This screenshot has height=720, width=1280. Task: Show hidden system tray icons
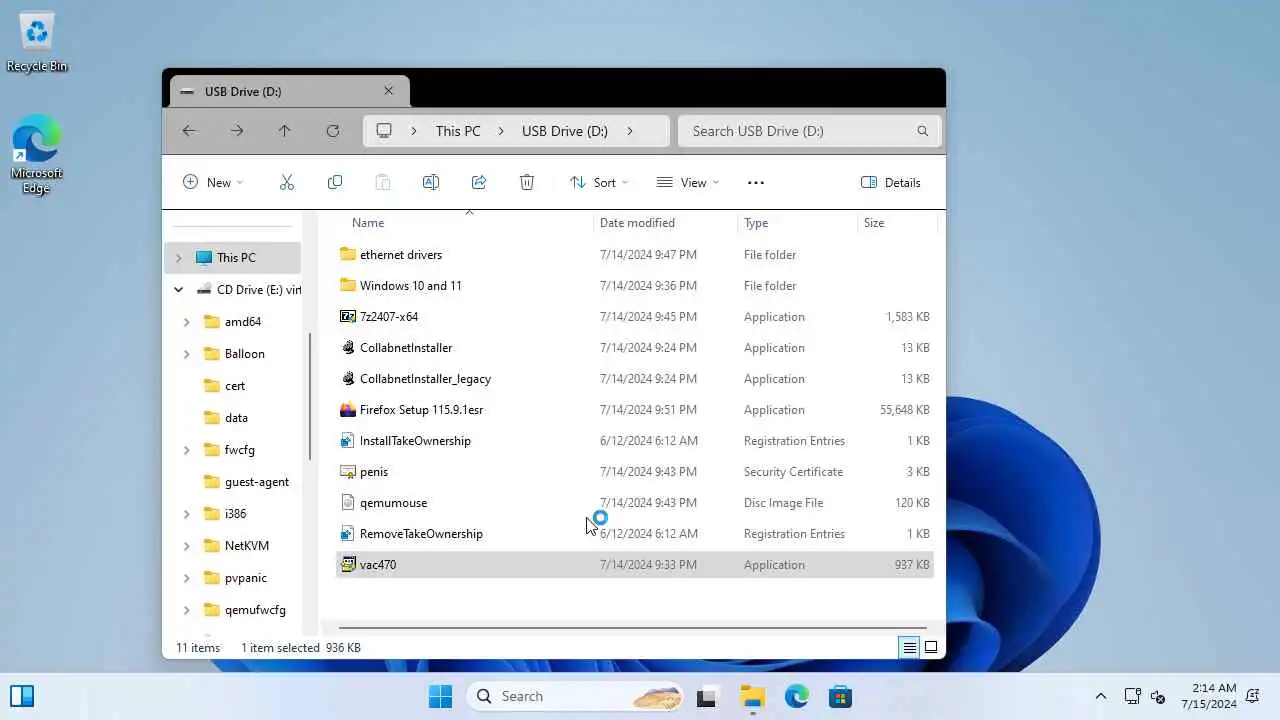coord(1101,697)
